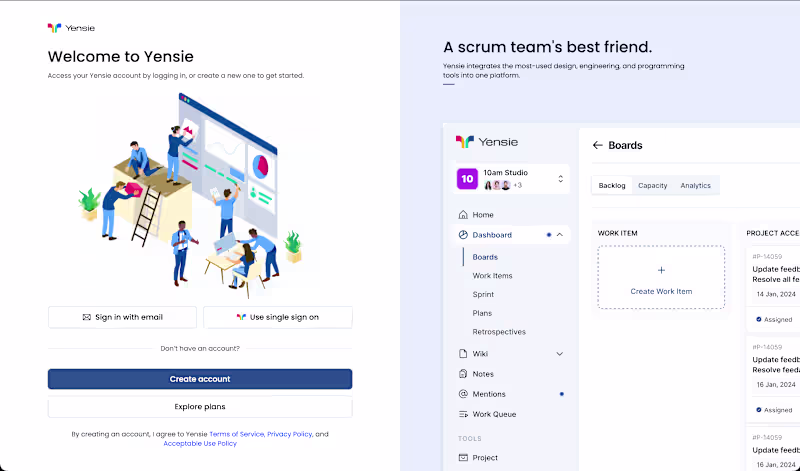
Task: Click the Create account button
Action: (x=200, y=379)
